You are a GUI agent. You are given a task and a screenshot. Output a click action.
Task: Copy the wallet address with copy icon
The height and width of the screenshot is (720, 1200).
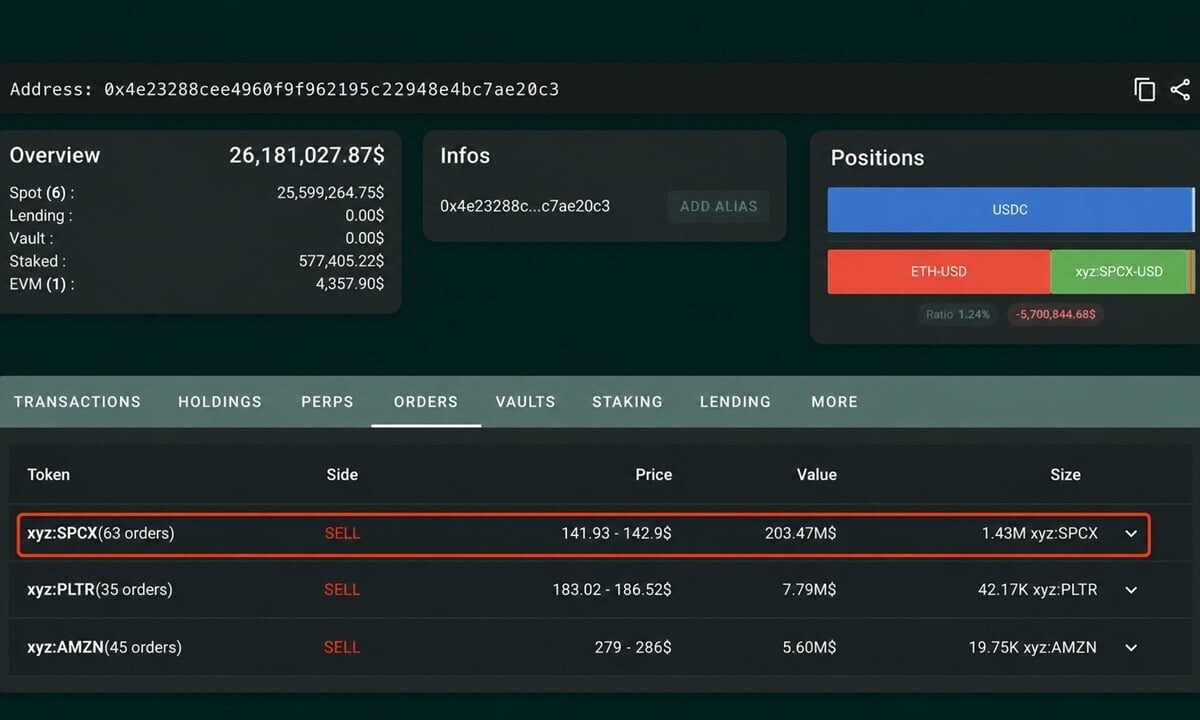point(1144,90)
